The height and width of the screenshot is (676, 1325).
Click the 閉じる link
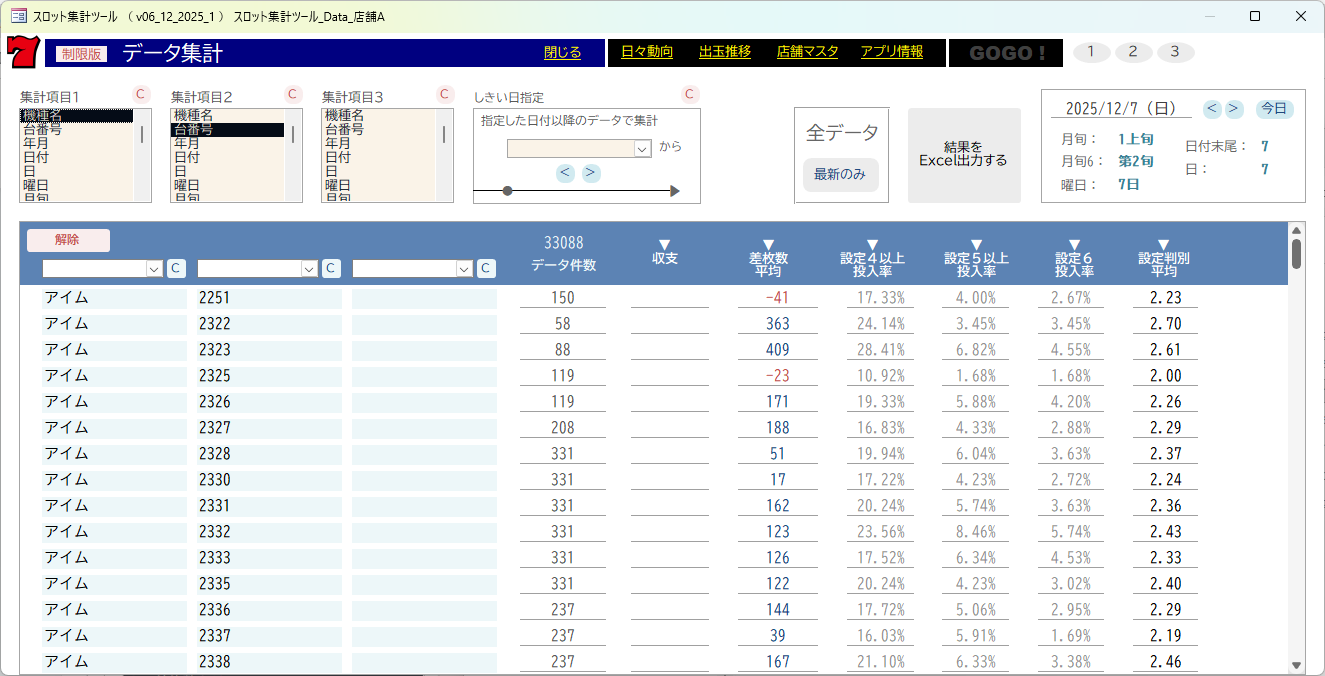pyautogui.click(x=563, y=52)
